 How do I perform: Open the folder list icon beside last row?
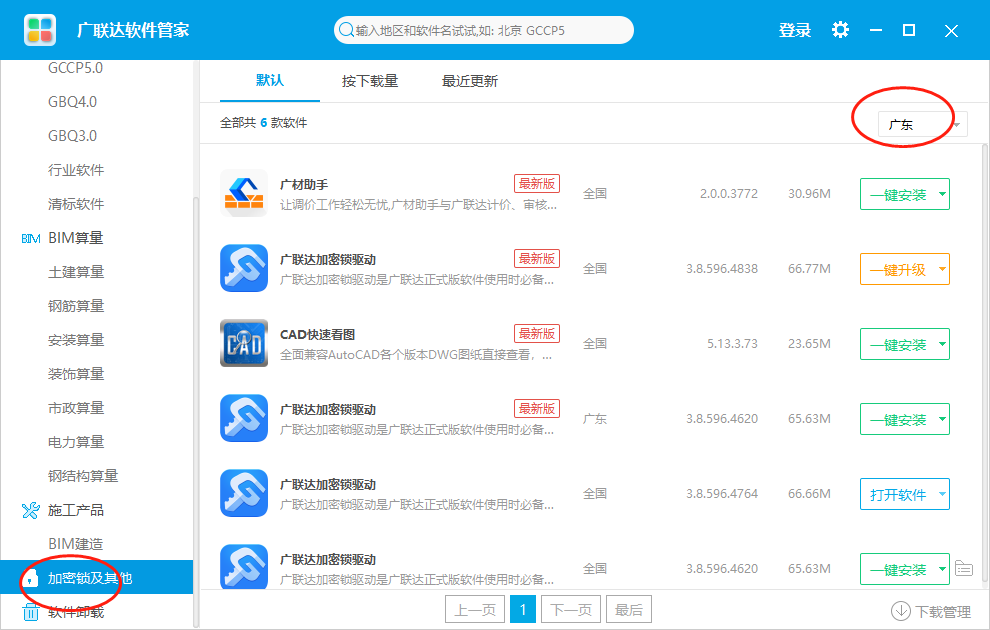tap(963, 568)
